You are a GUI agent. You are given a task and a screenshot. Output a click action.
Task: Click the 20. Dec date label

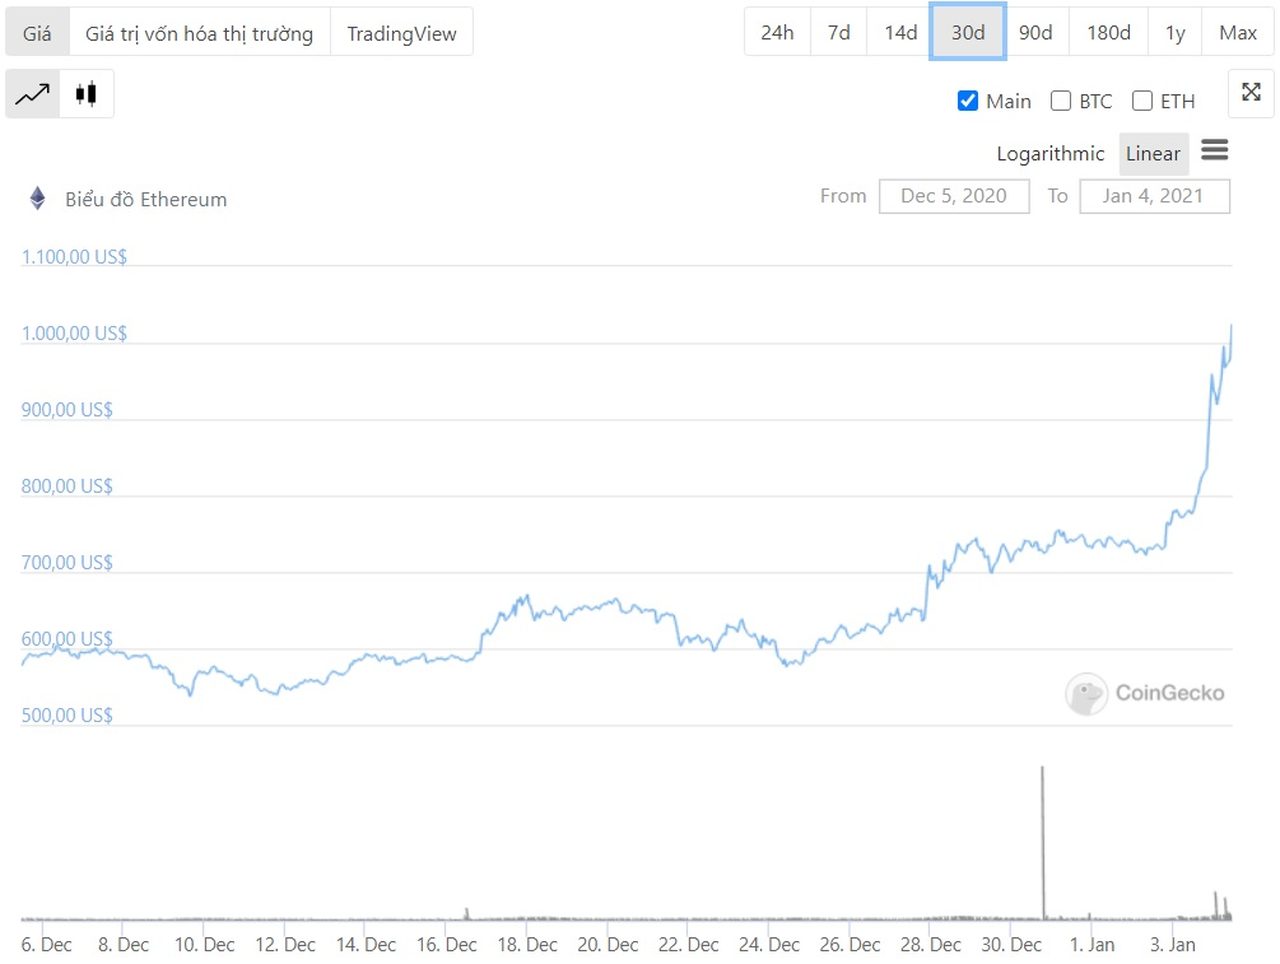coord(608,945)
